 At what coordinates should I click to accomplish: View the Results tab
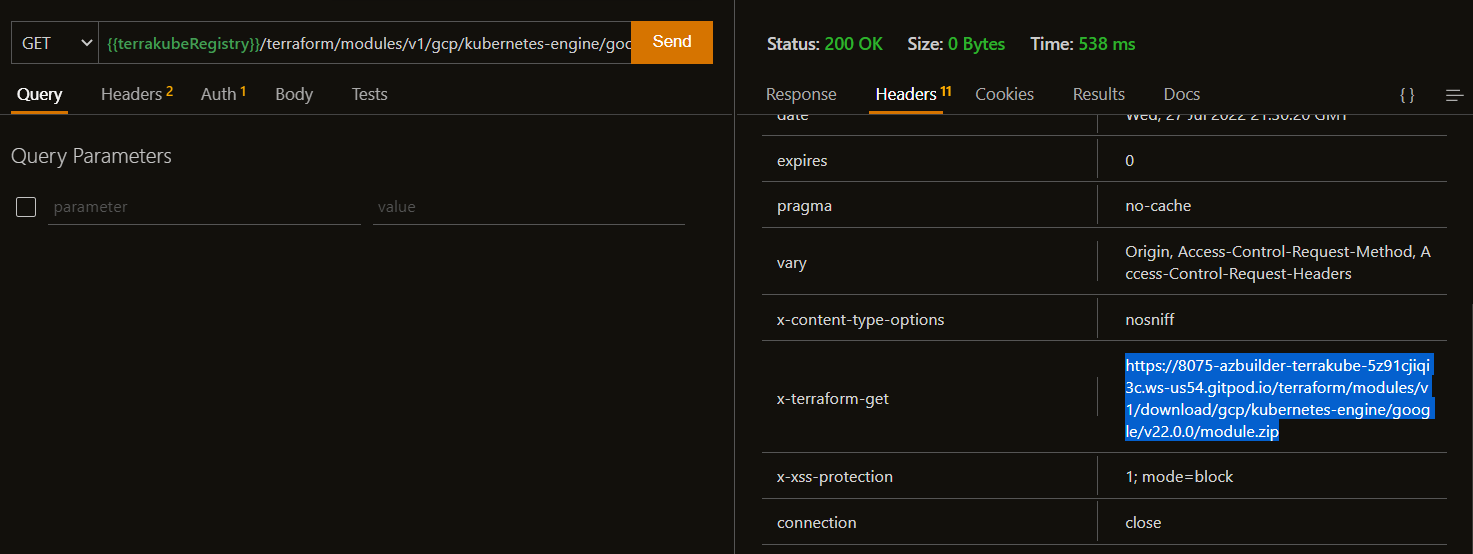[x=1098, y=95]
